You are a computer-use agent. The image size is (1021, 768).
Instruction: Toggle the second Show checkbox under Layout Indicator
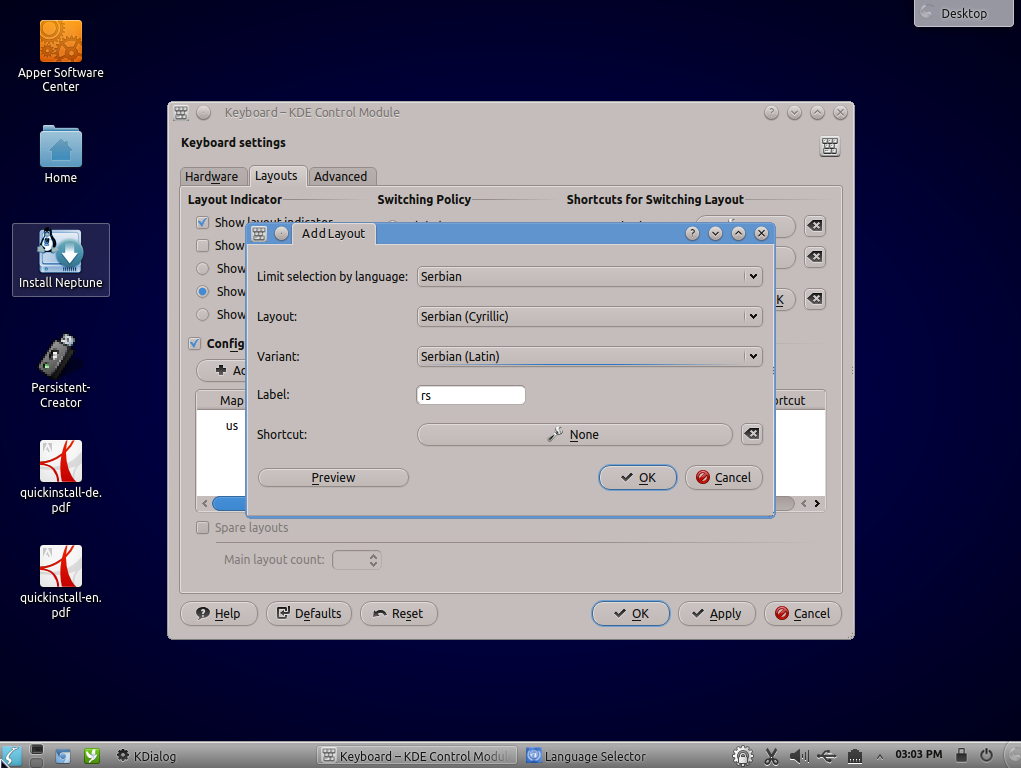click(x=203, y=246)
